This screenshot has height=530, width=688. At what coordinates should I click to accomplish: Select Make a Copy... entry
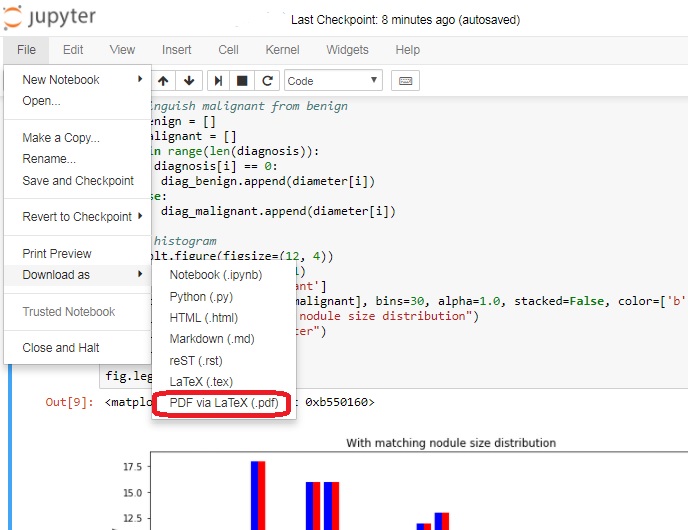coord(77,138)
